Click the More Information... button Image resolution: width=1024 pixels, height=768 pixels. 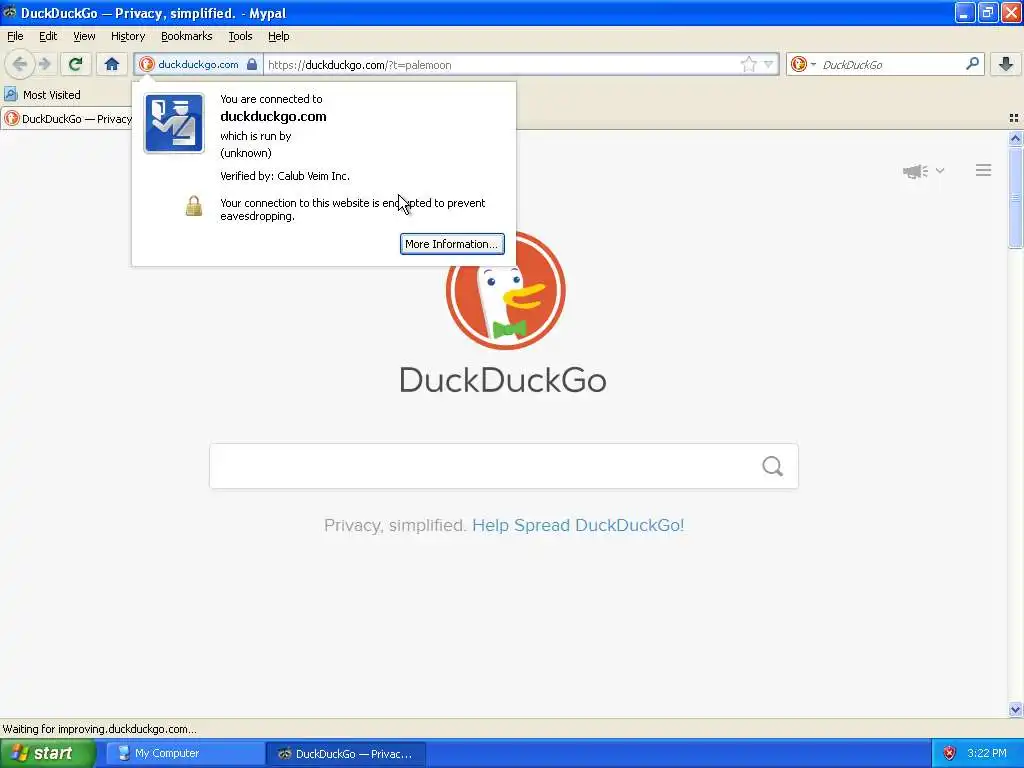[452, 244]
